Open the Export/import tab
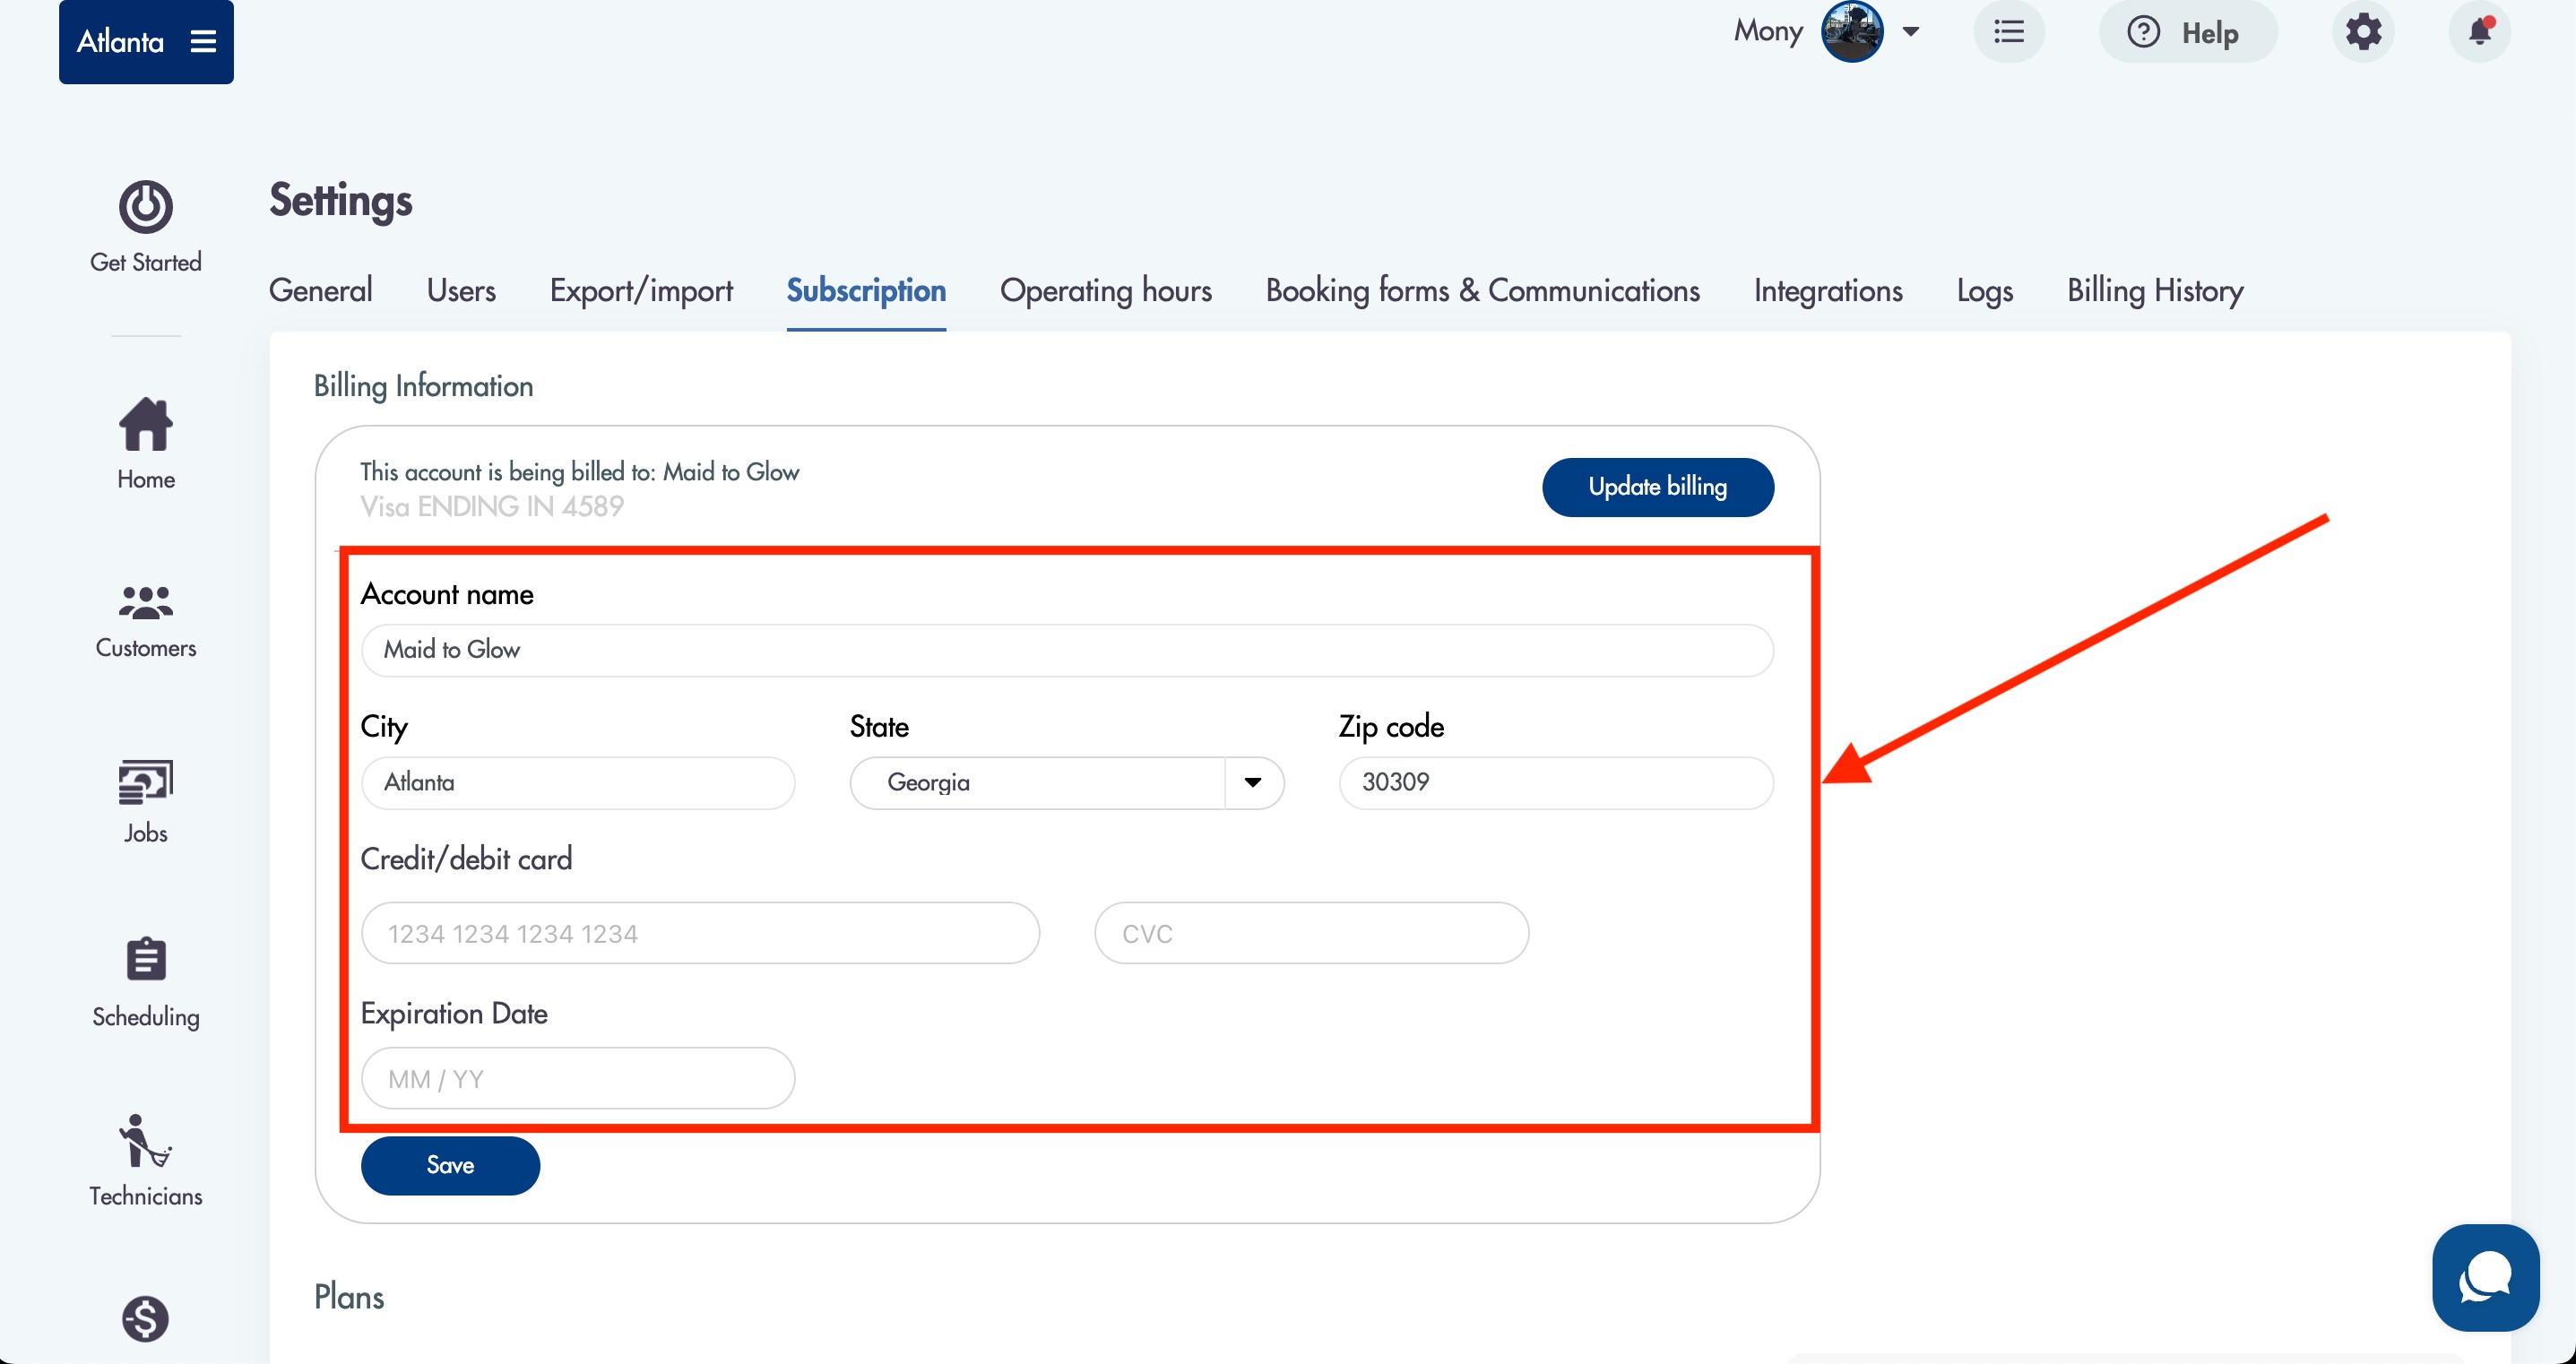 pos(641,290)
